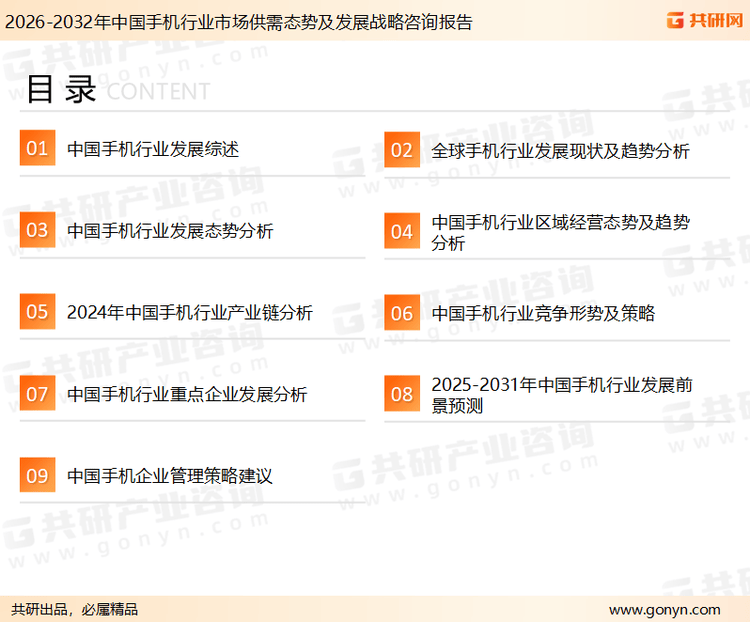The height and width of the screenshot is (622, 750).
Task: Open 2024年中国手机行业产业链分析 section
Action: [190, 313]
